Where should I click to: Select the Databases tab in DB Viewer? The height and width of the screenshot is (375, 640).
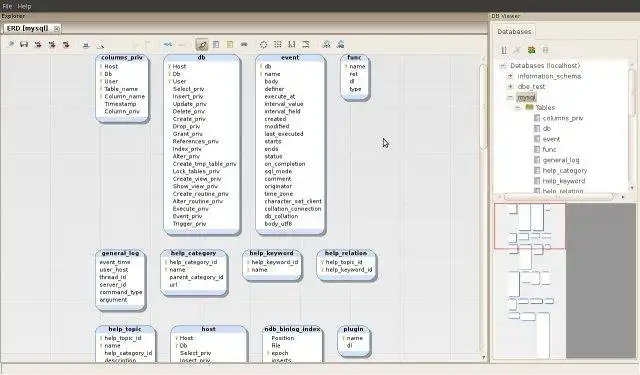514,31
